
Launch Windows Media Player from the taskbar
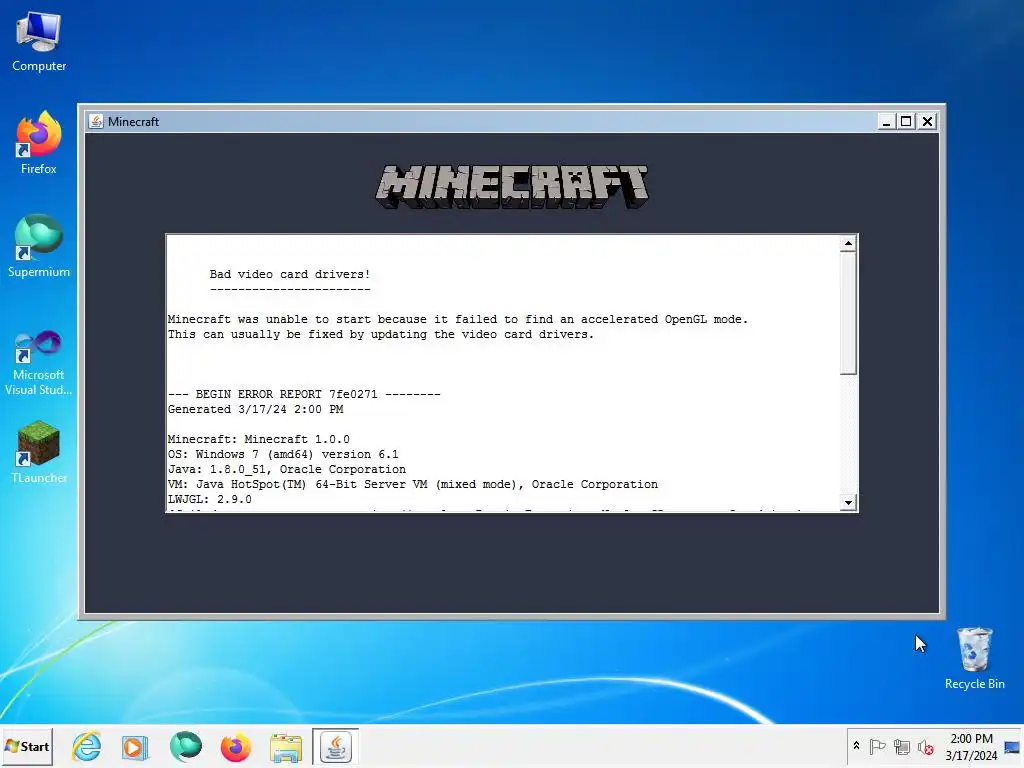click(x=136, y=746)
